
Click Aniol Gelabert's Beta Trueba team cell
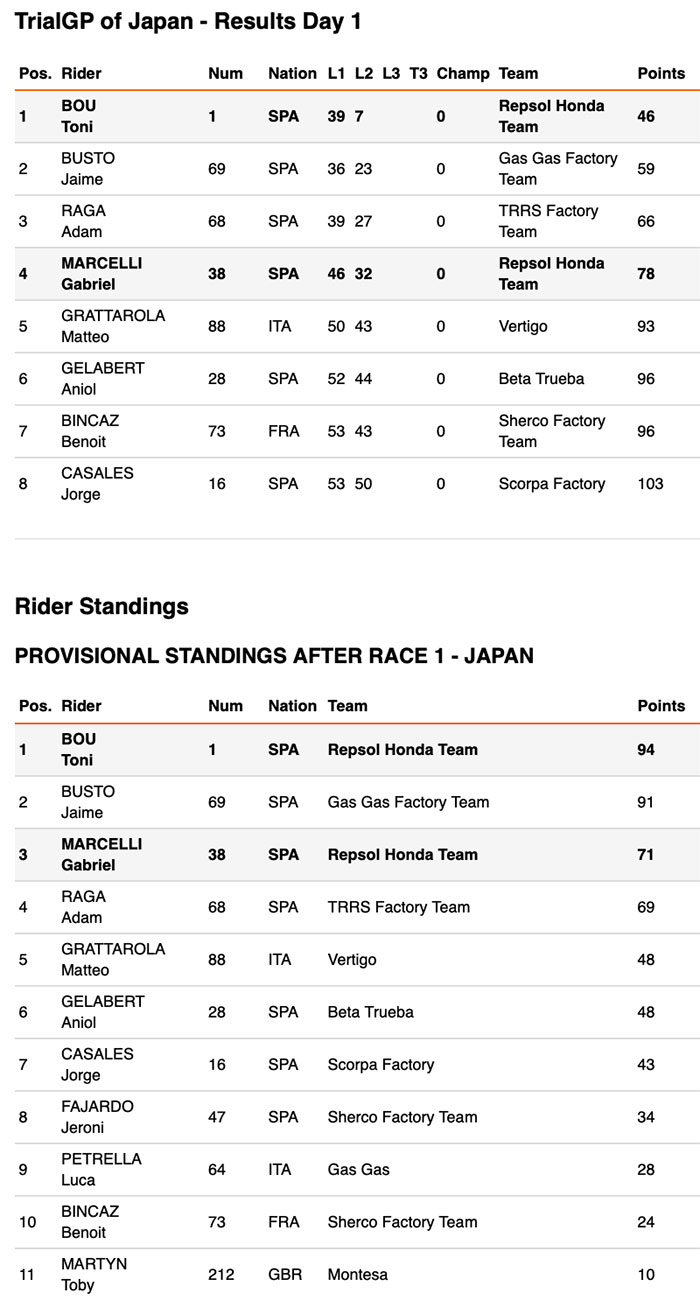(x=541, y=379)
